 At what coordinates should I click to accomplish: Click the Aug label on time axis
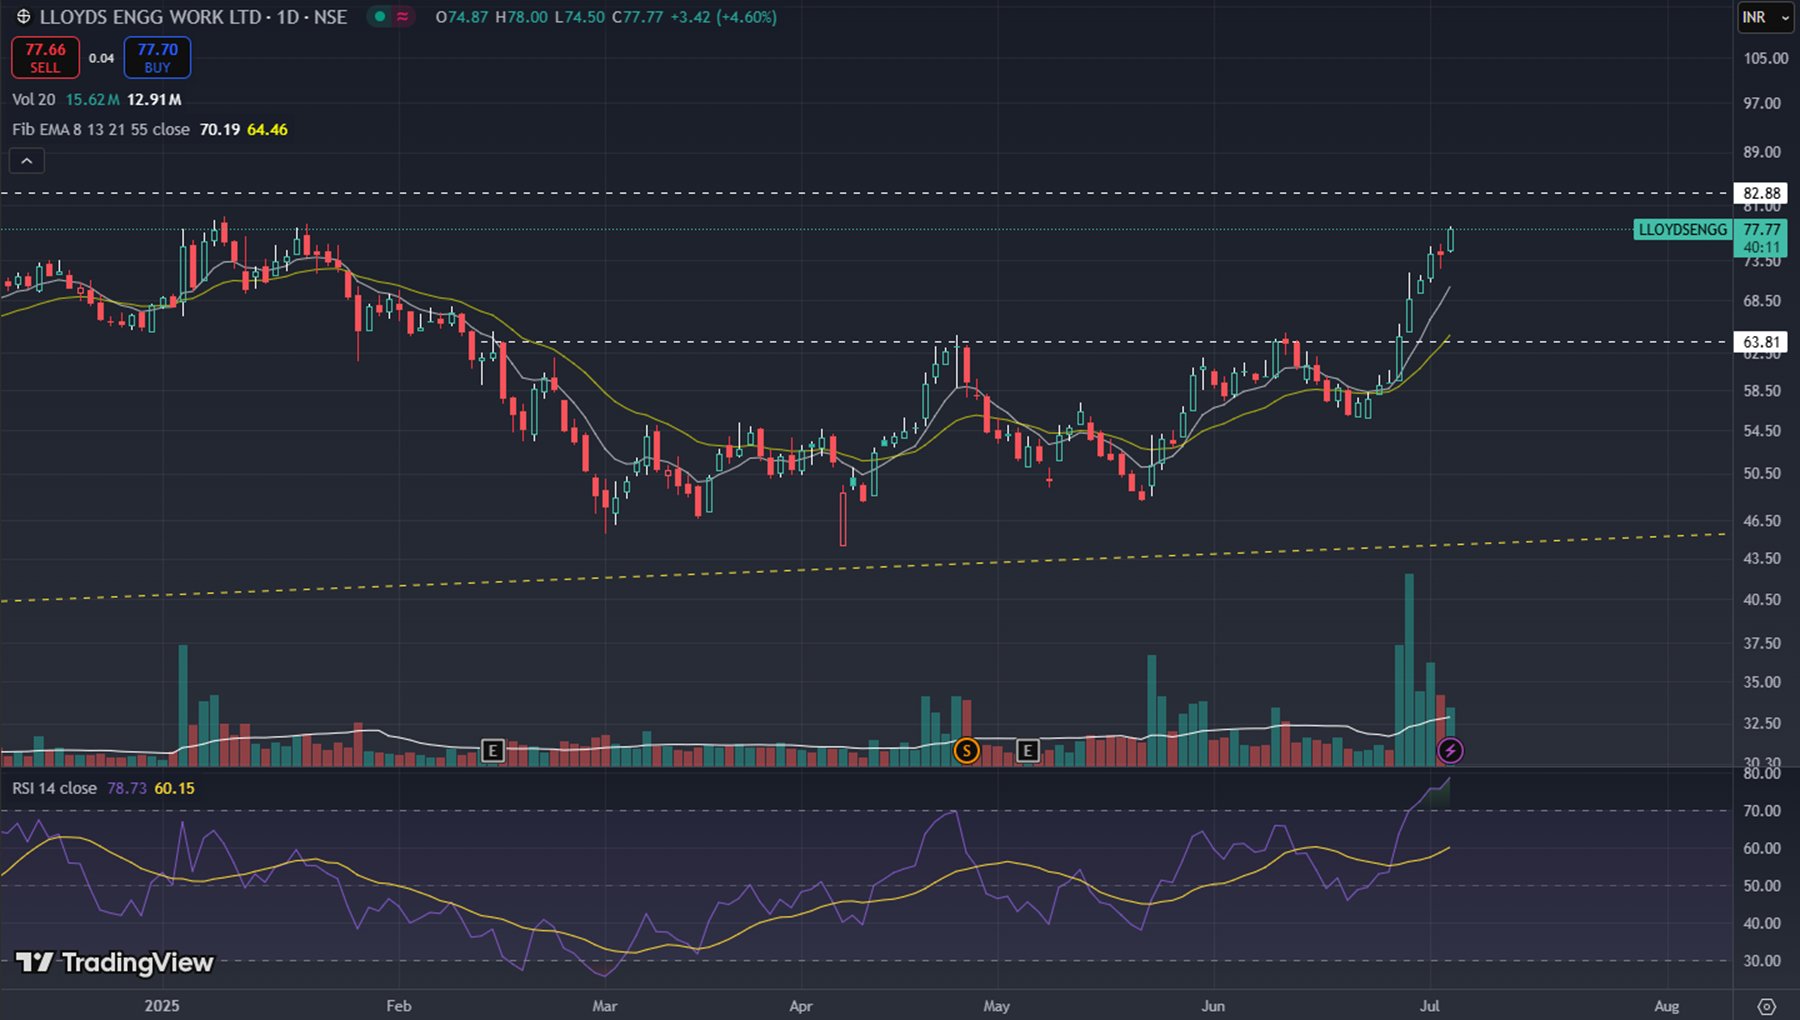point(1666,1006)
